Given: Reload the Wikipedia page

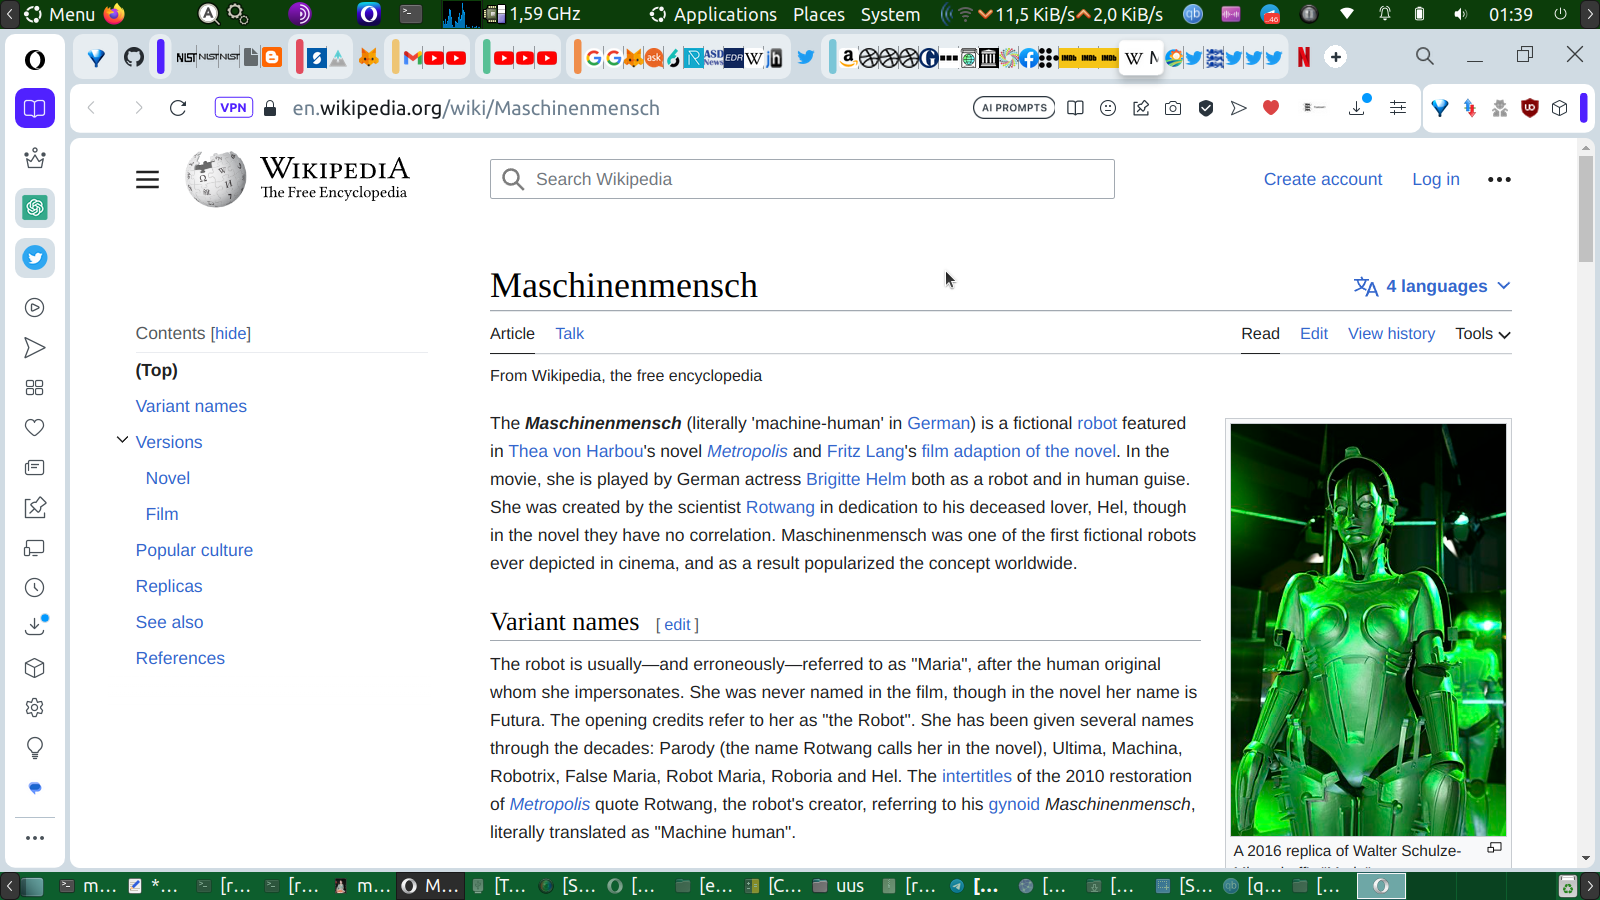Looking at the screenshot, I should (178, 108).
